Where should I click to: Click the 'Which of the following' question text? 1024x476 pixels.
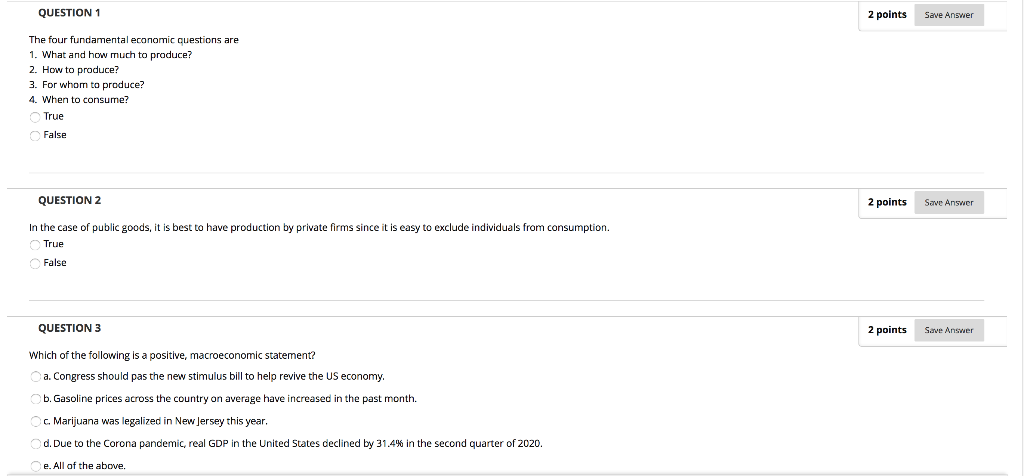tap(172, 355)
